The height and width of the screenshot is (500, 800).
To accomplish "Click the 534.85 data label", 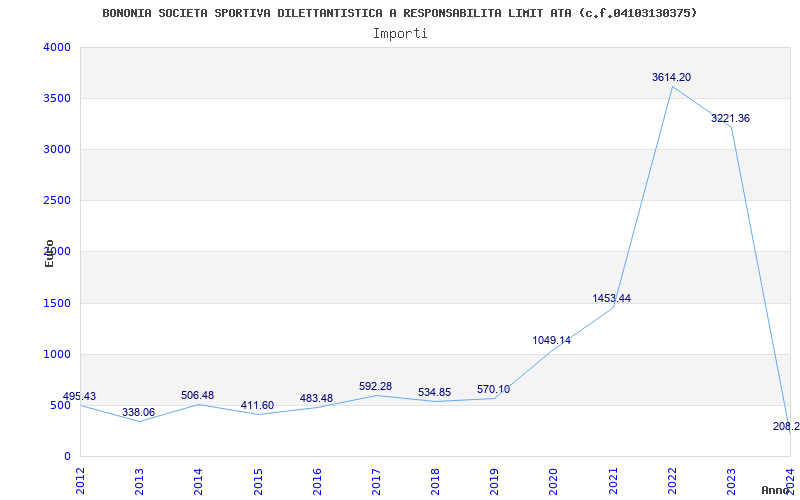I will pyautogui.click(x=435, y=393).
